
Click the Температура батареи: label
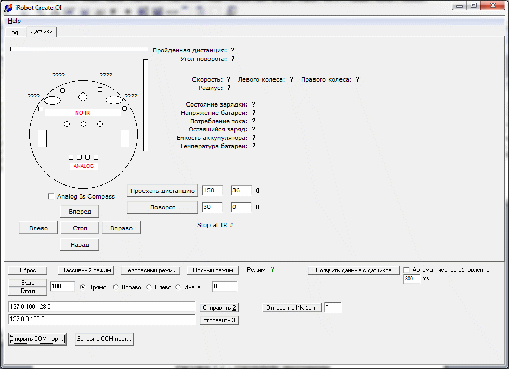(214, 146)
